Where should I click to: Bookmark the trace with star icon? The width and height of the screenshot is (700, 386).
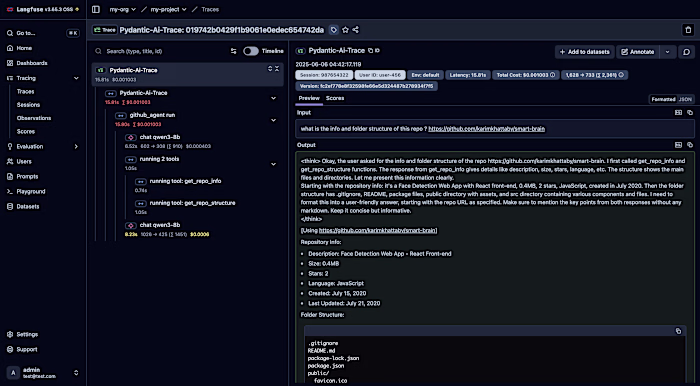point(345,30)
